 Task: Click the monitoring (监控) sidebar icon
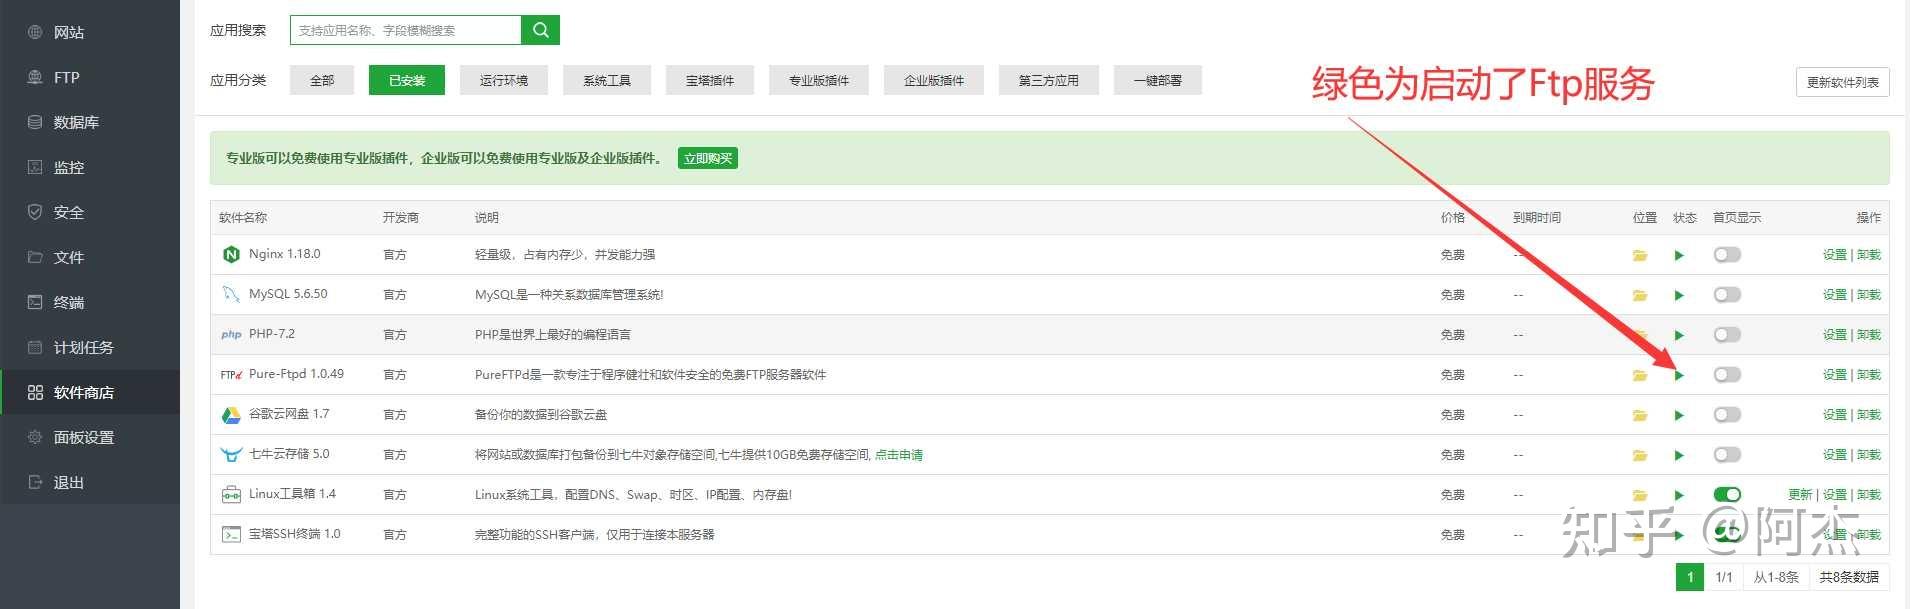[35, 167]
